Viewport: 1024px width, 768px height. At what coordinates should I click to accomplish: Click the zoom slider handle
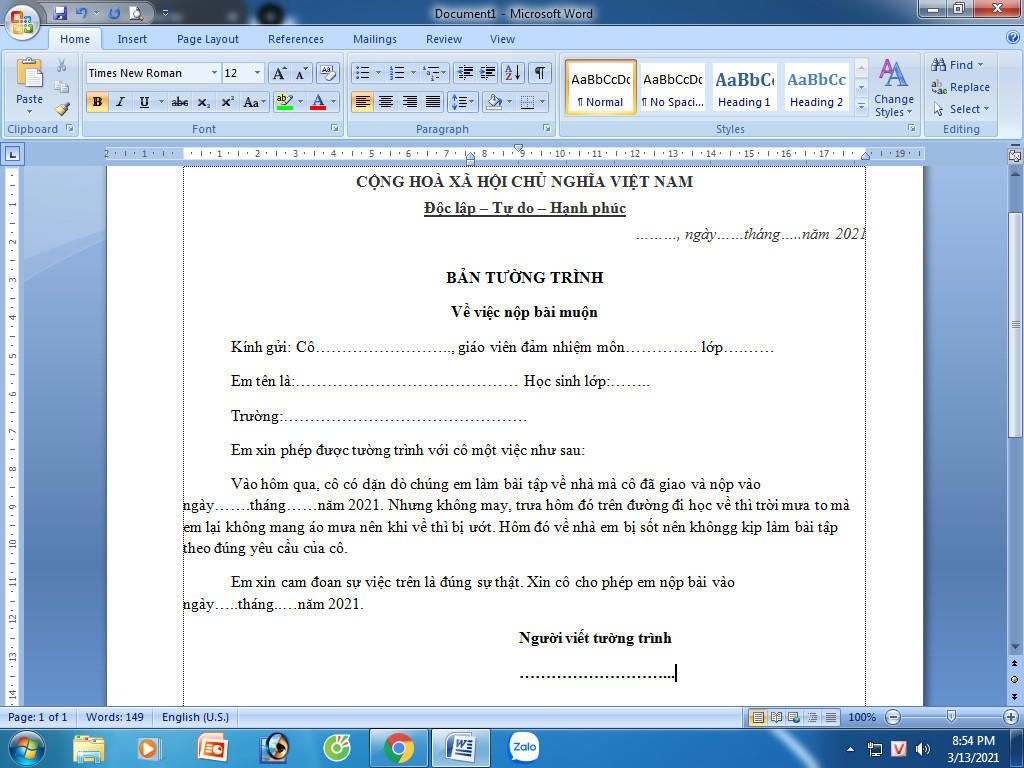point(951,717)
